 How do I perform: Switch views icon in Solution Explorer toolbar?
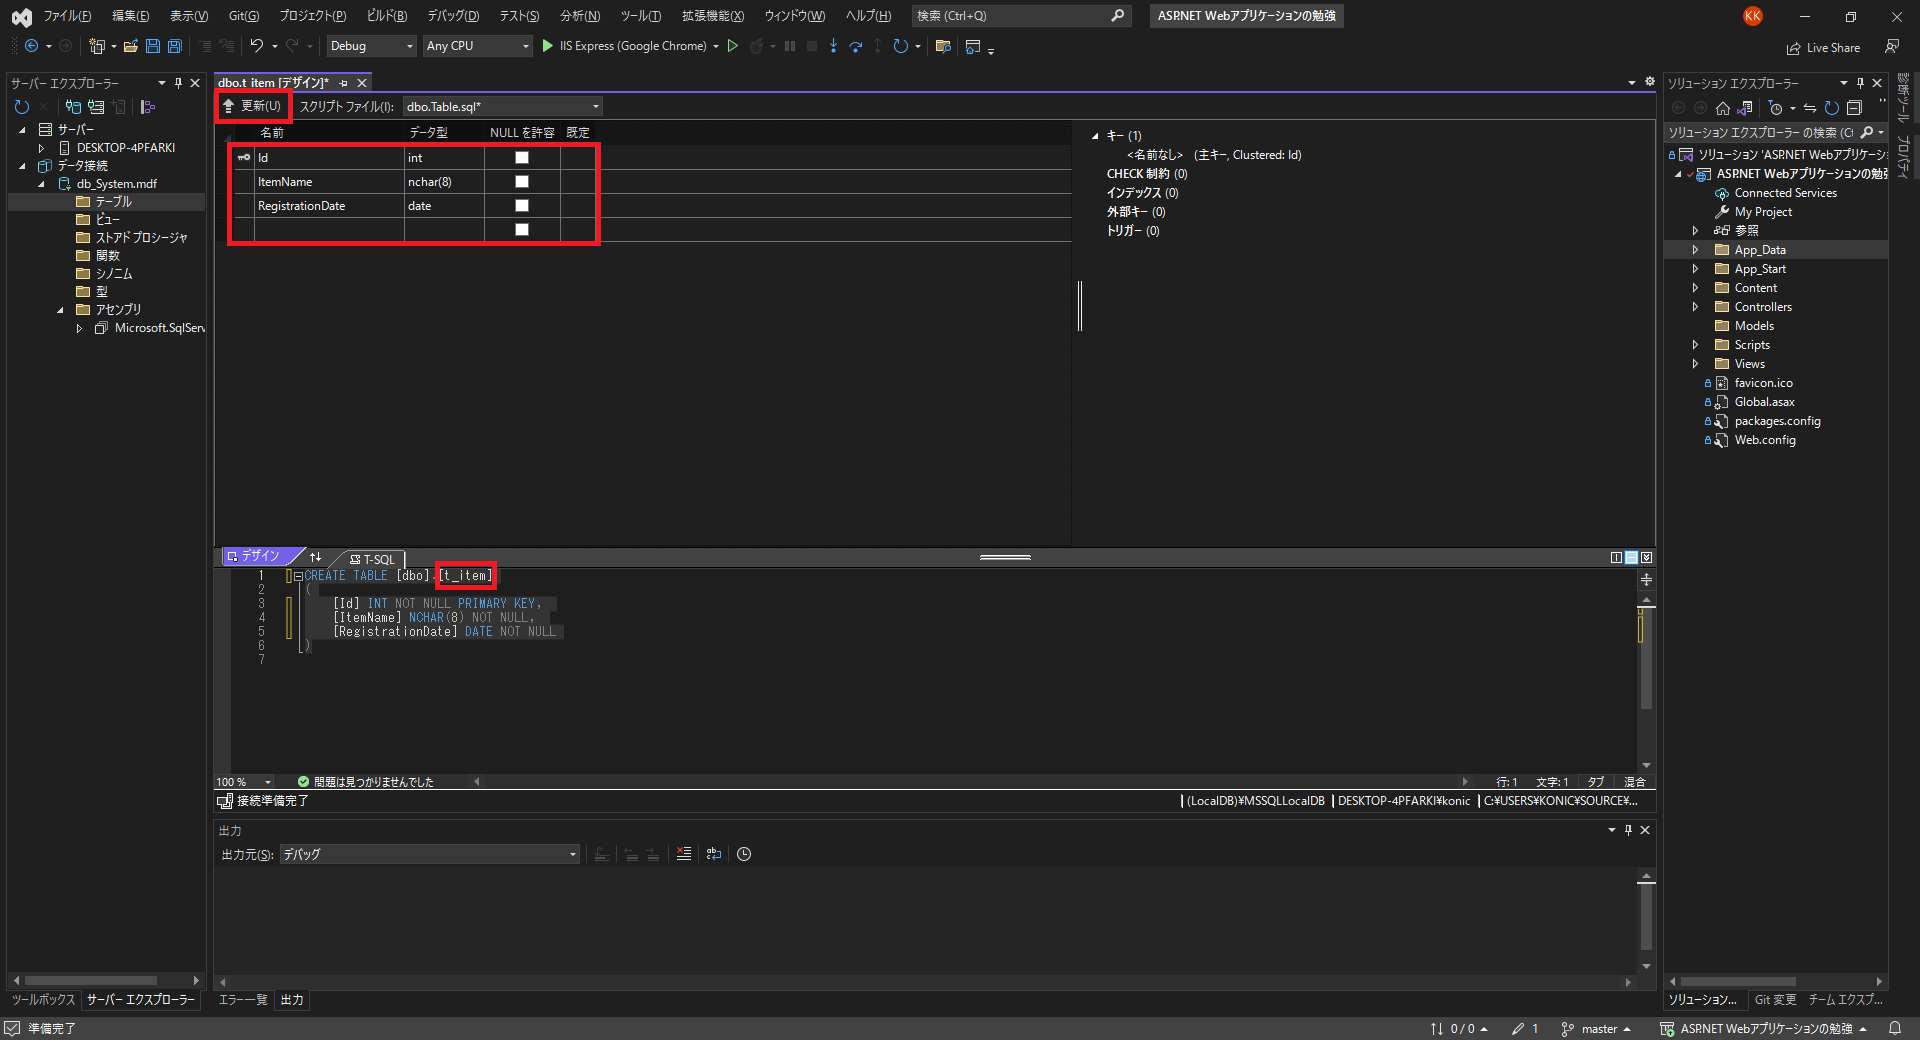[x=1745, y=108]
